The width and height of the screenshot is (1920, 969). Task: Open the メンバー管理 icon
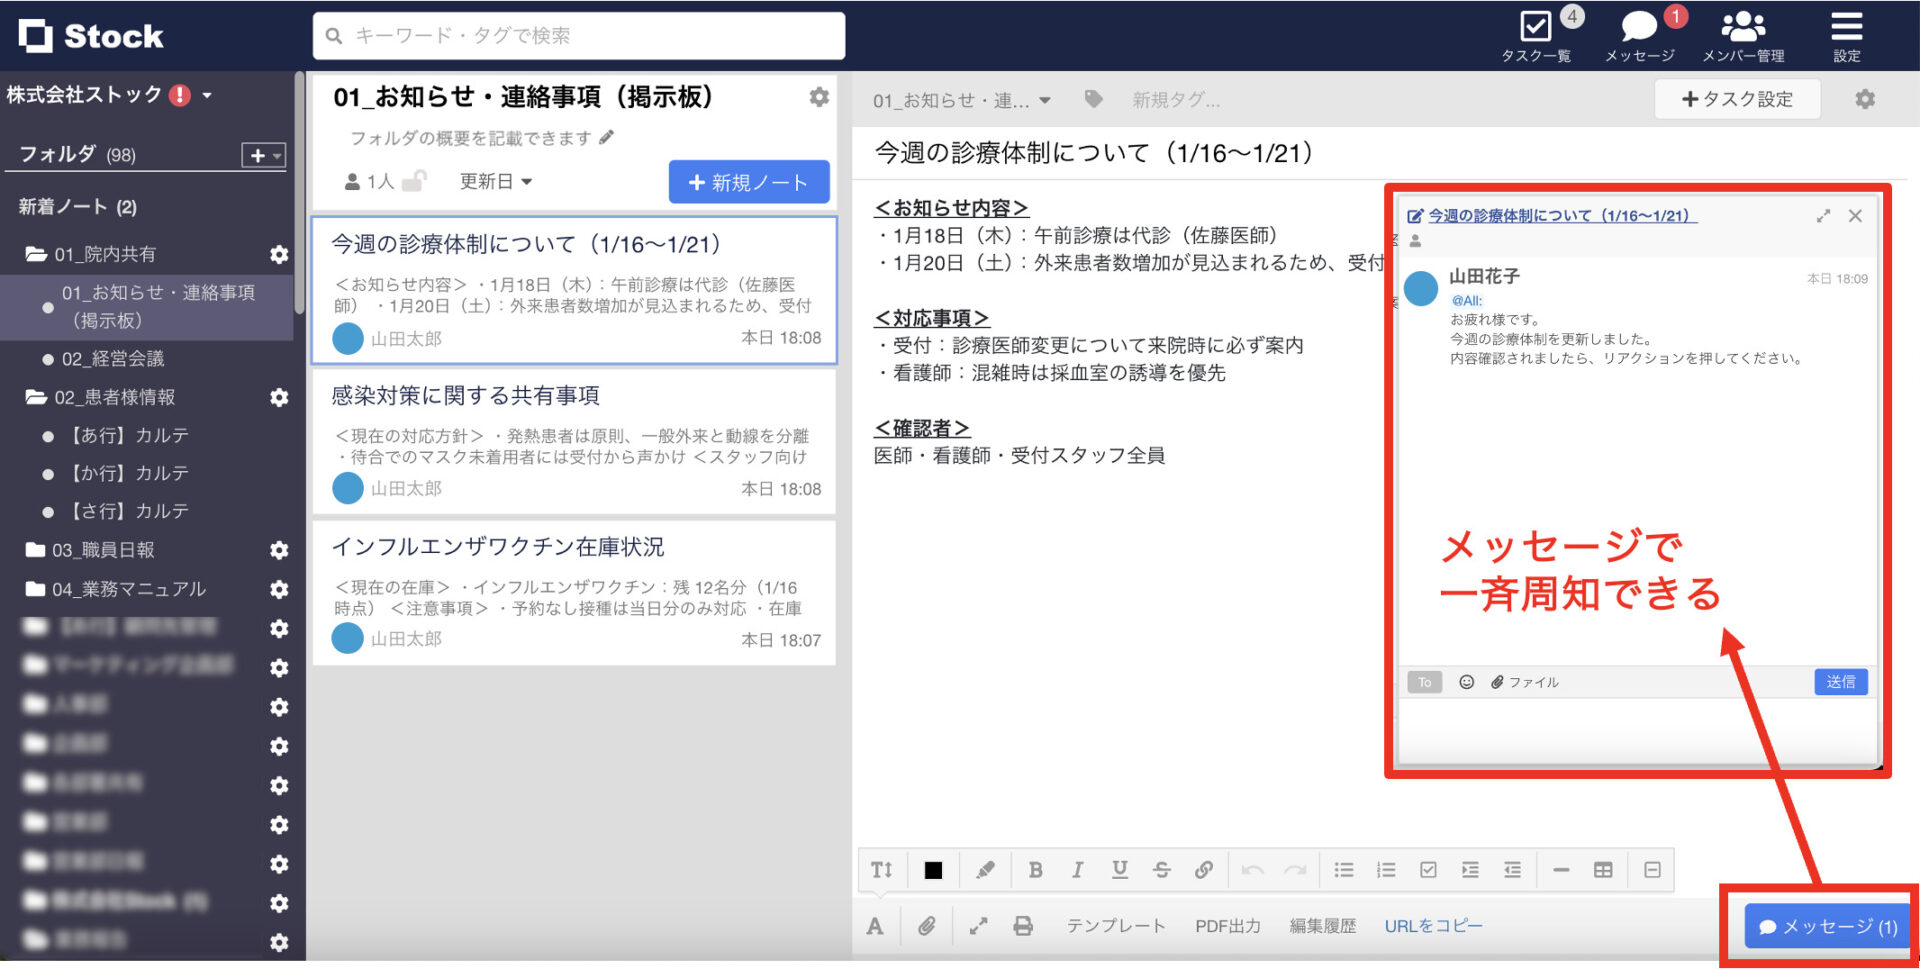click(1742, 27)
